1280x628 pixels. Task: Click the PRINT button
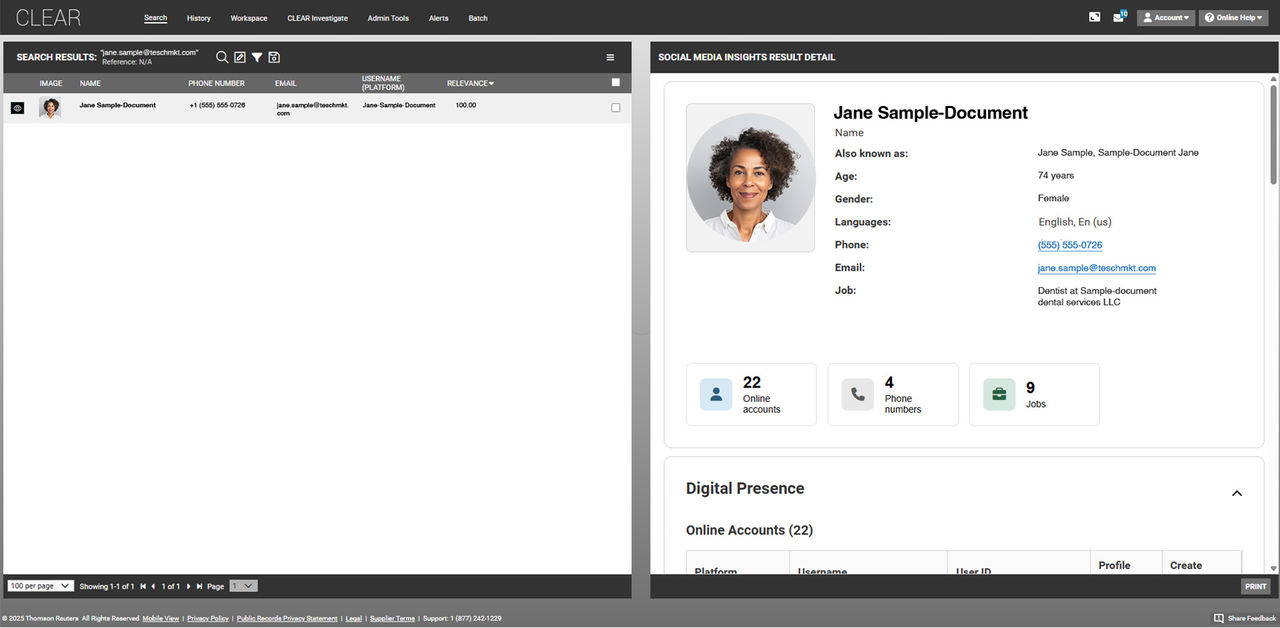pyautogui.click(x=1255, y=586)
